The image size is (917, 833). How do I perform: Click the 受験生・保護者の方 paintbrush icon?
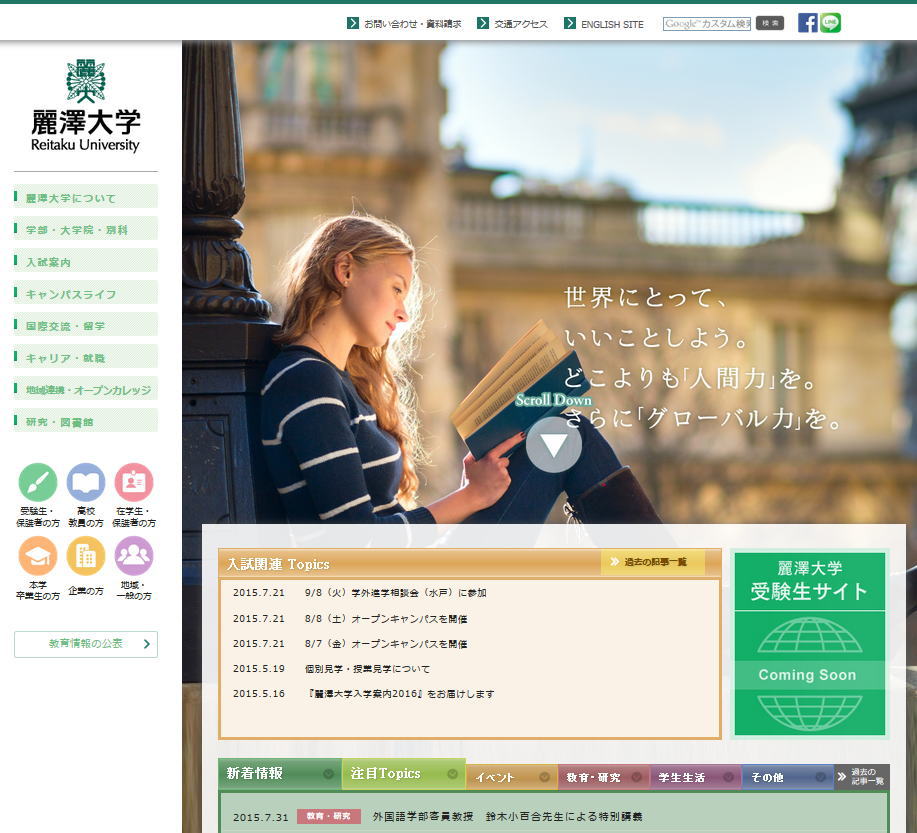point(38,483)
